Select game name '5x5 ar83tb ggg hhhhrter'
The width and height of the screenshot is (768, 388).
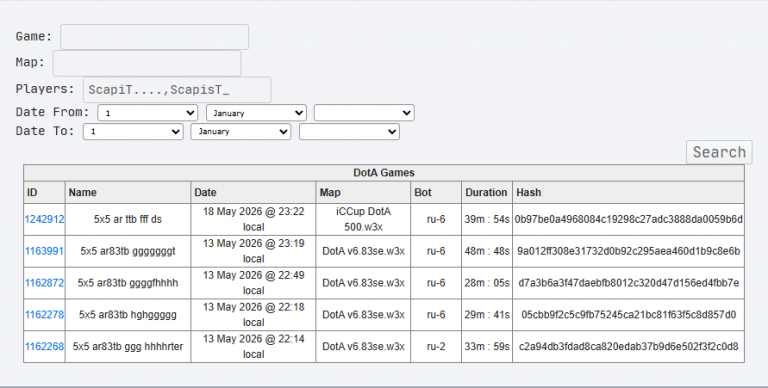[128, 347]
